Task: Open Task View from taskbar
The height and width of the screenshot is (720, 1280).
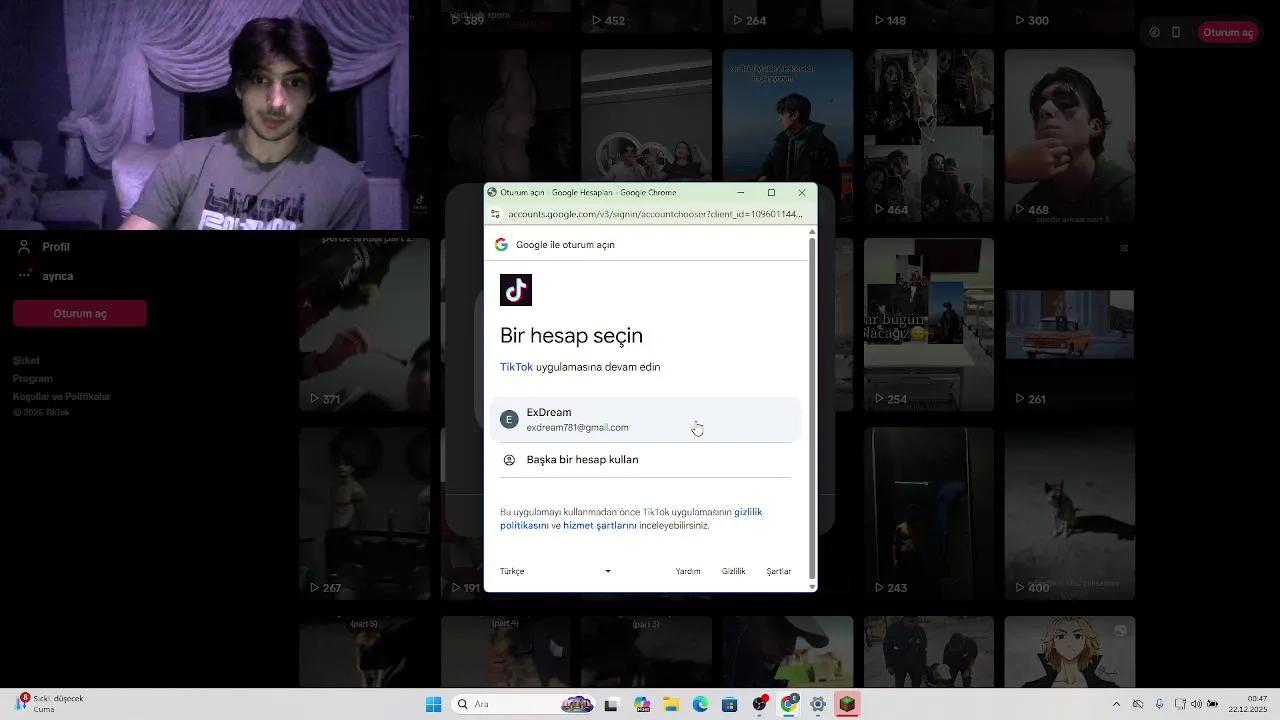Action: click(x=611, y=704)
